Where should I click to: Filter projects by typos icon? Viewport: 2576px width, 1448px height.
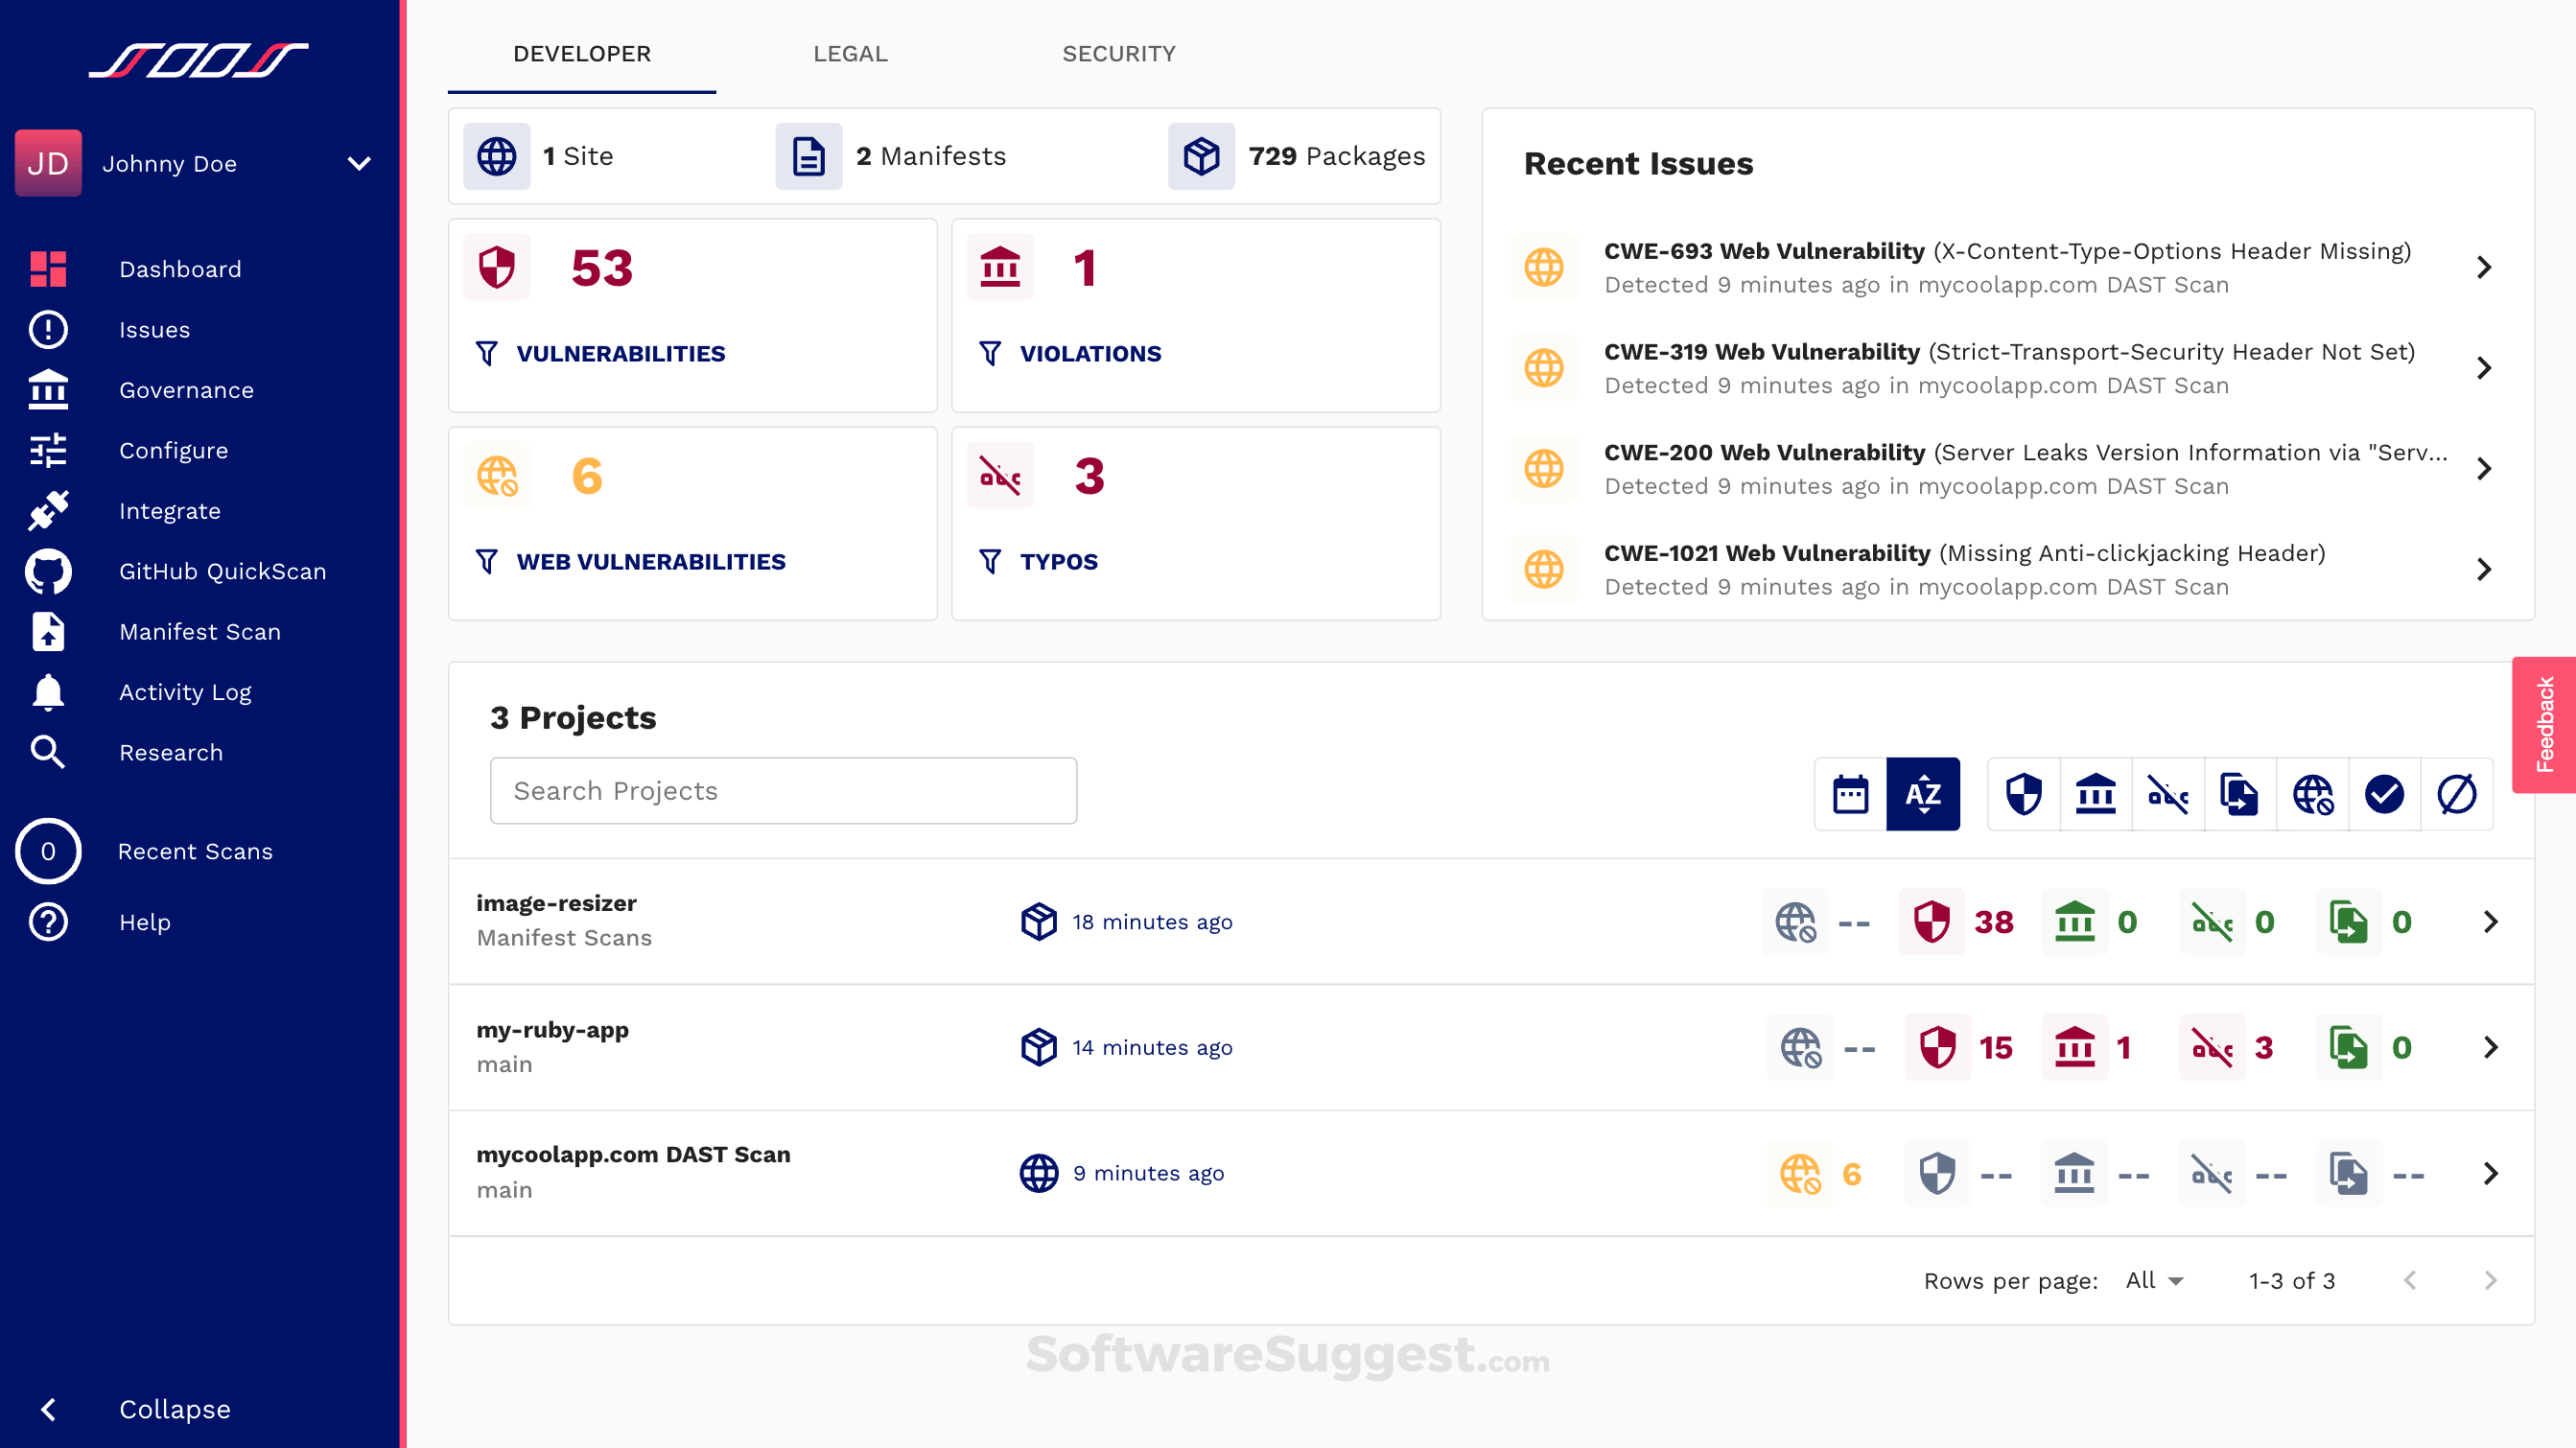pos(2167,793)
